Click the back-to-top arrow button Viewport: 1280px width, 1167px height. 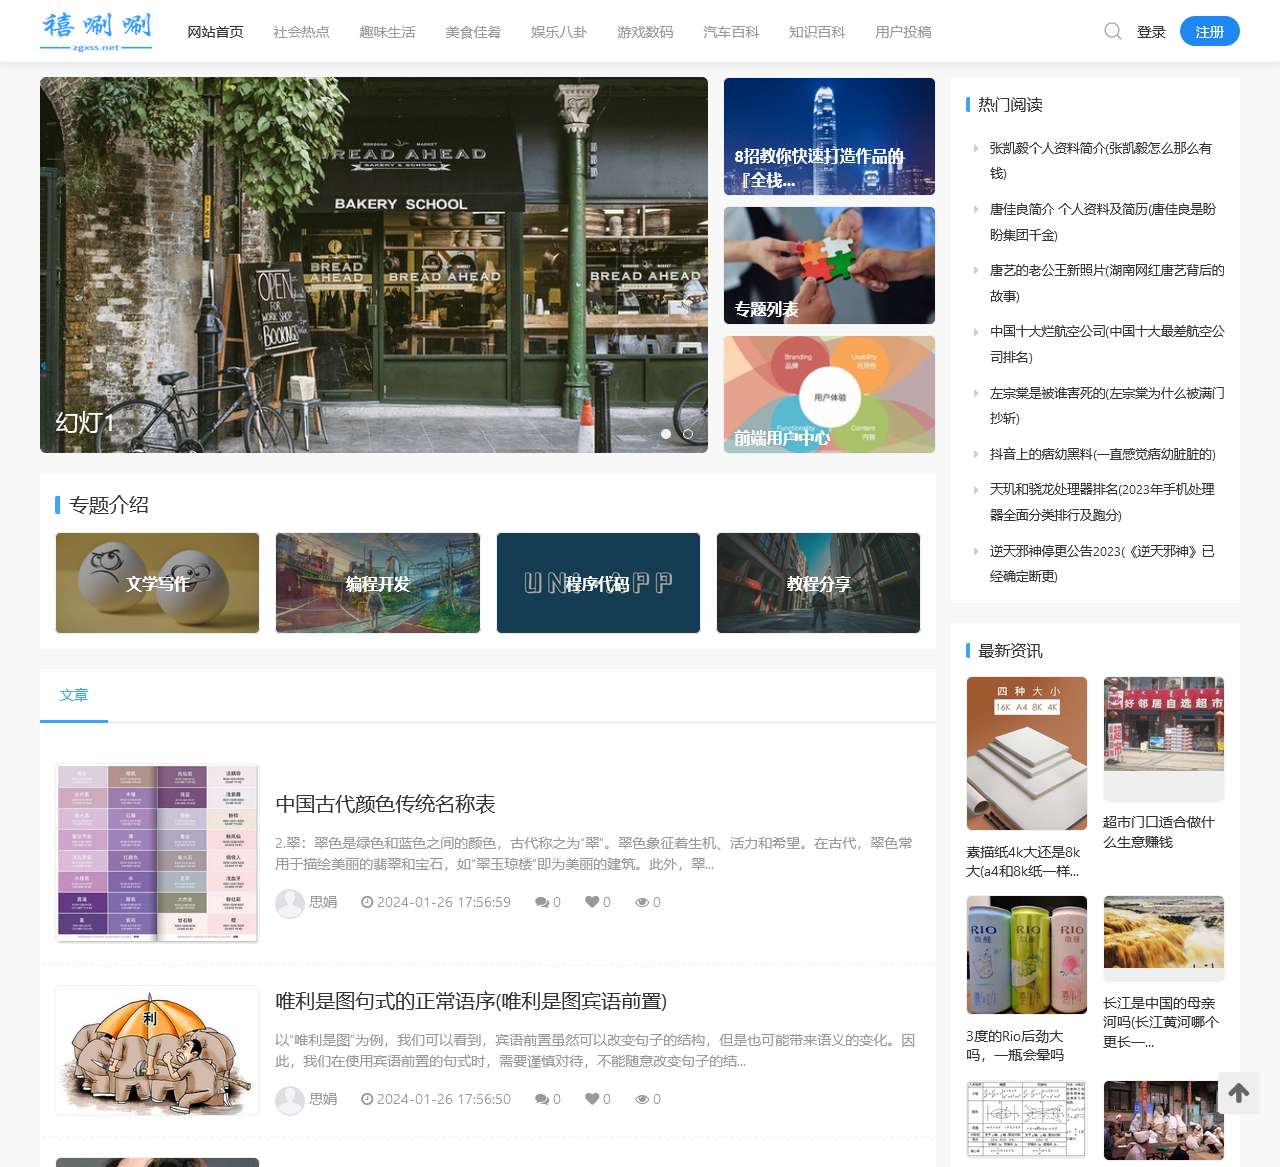click(x=1238, y=1093)
